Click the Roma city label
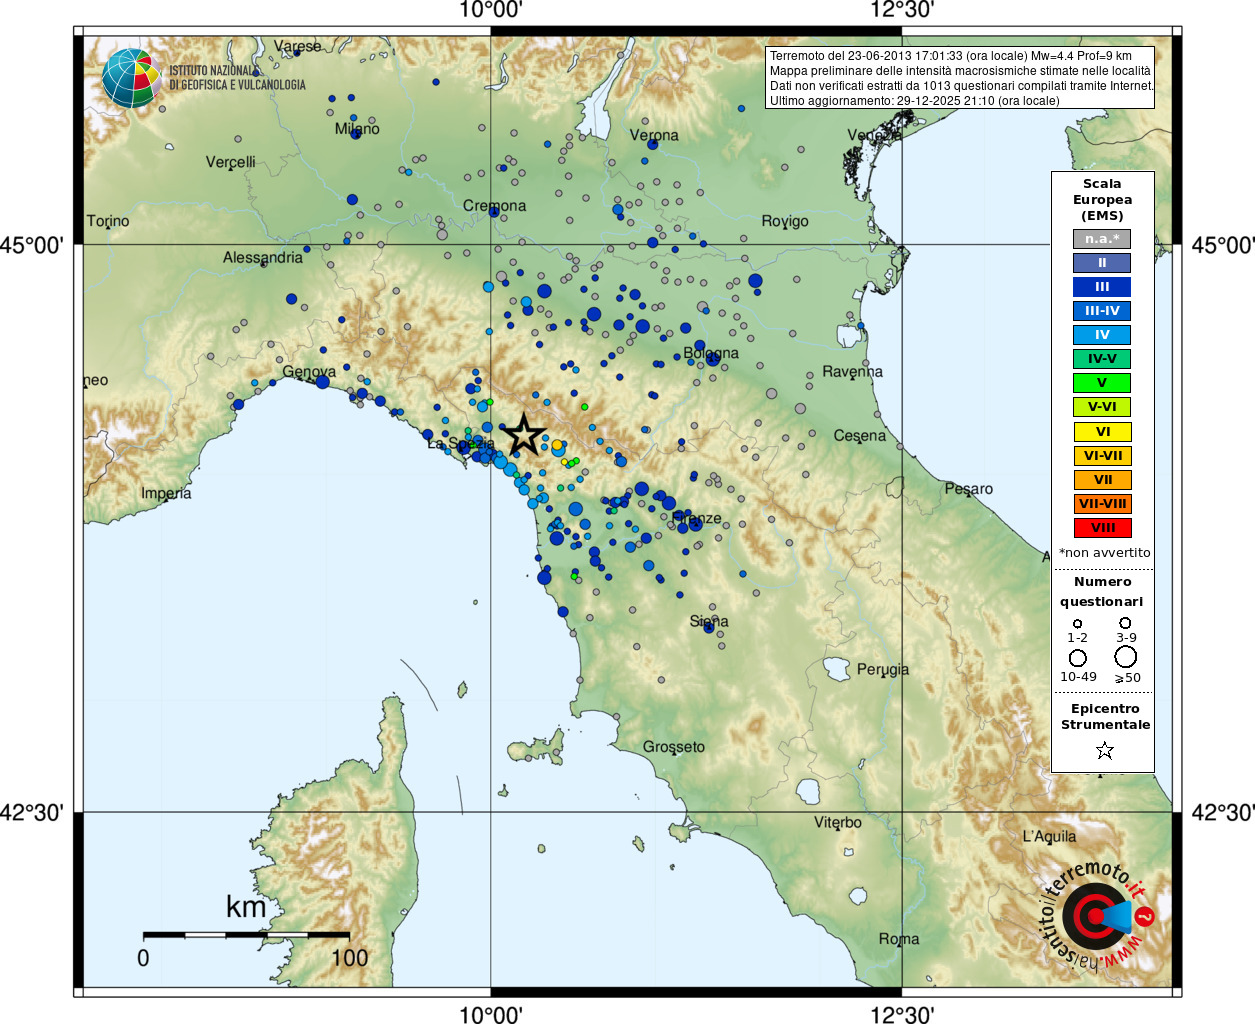Image resolution: width=1255 pixels, height=1024 pixels. pos(899,939)
